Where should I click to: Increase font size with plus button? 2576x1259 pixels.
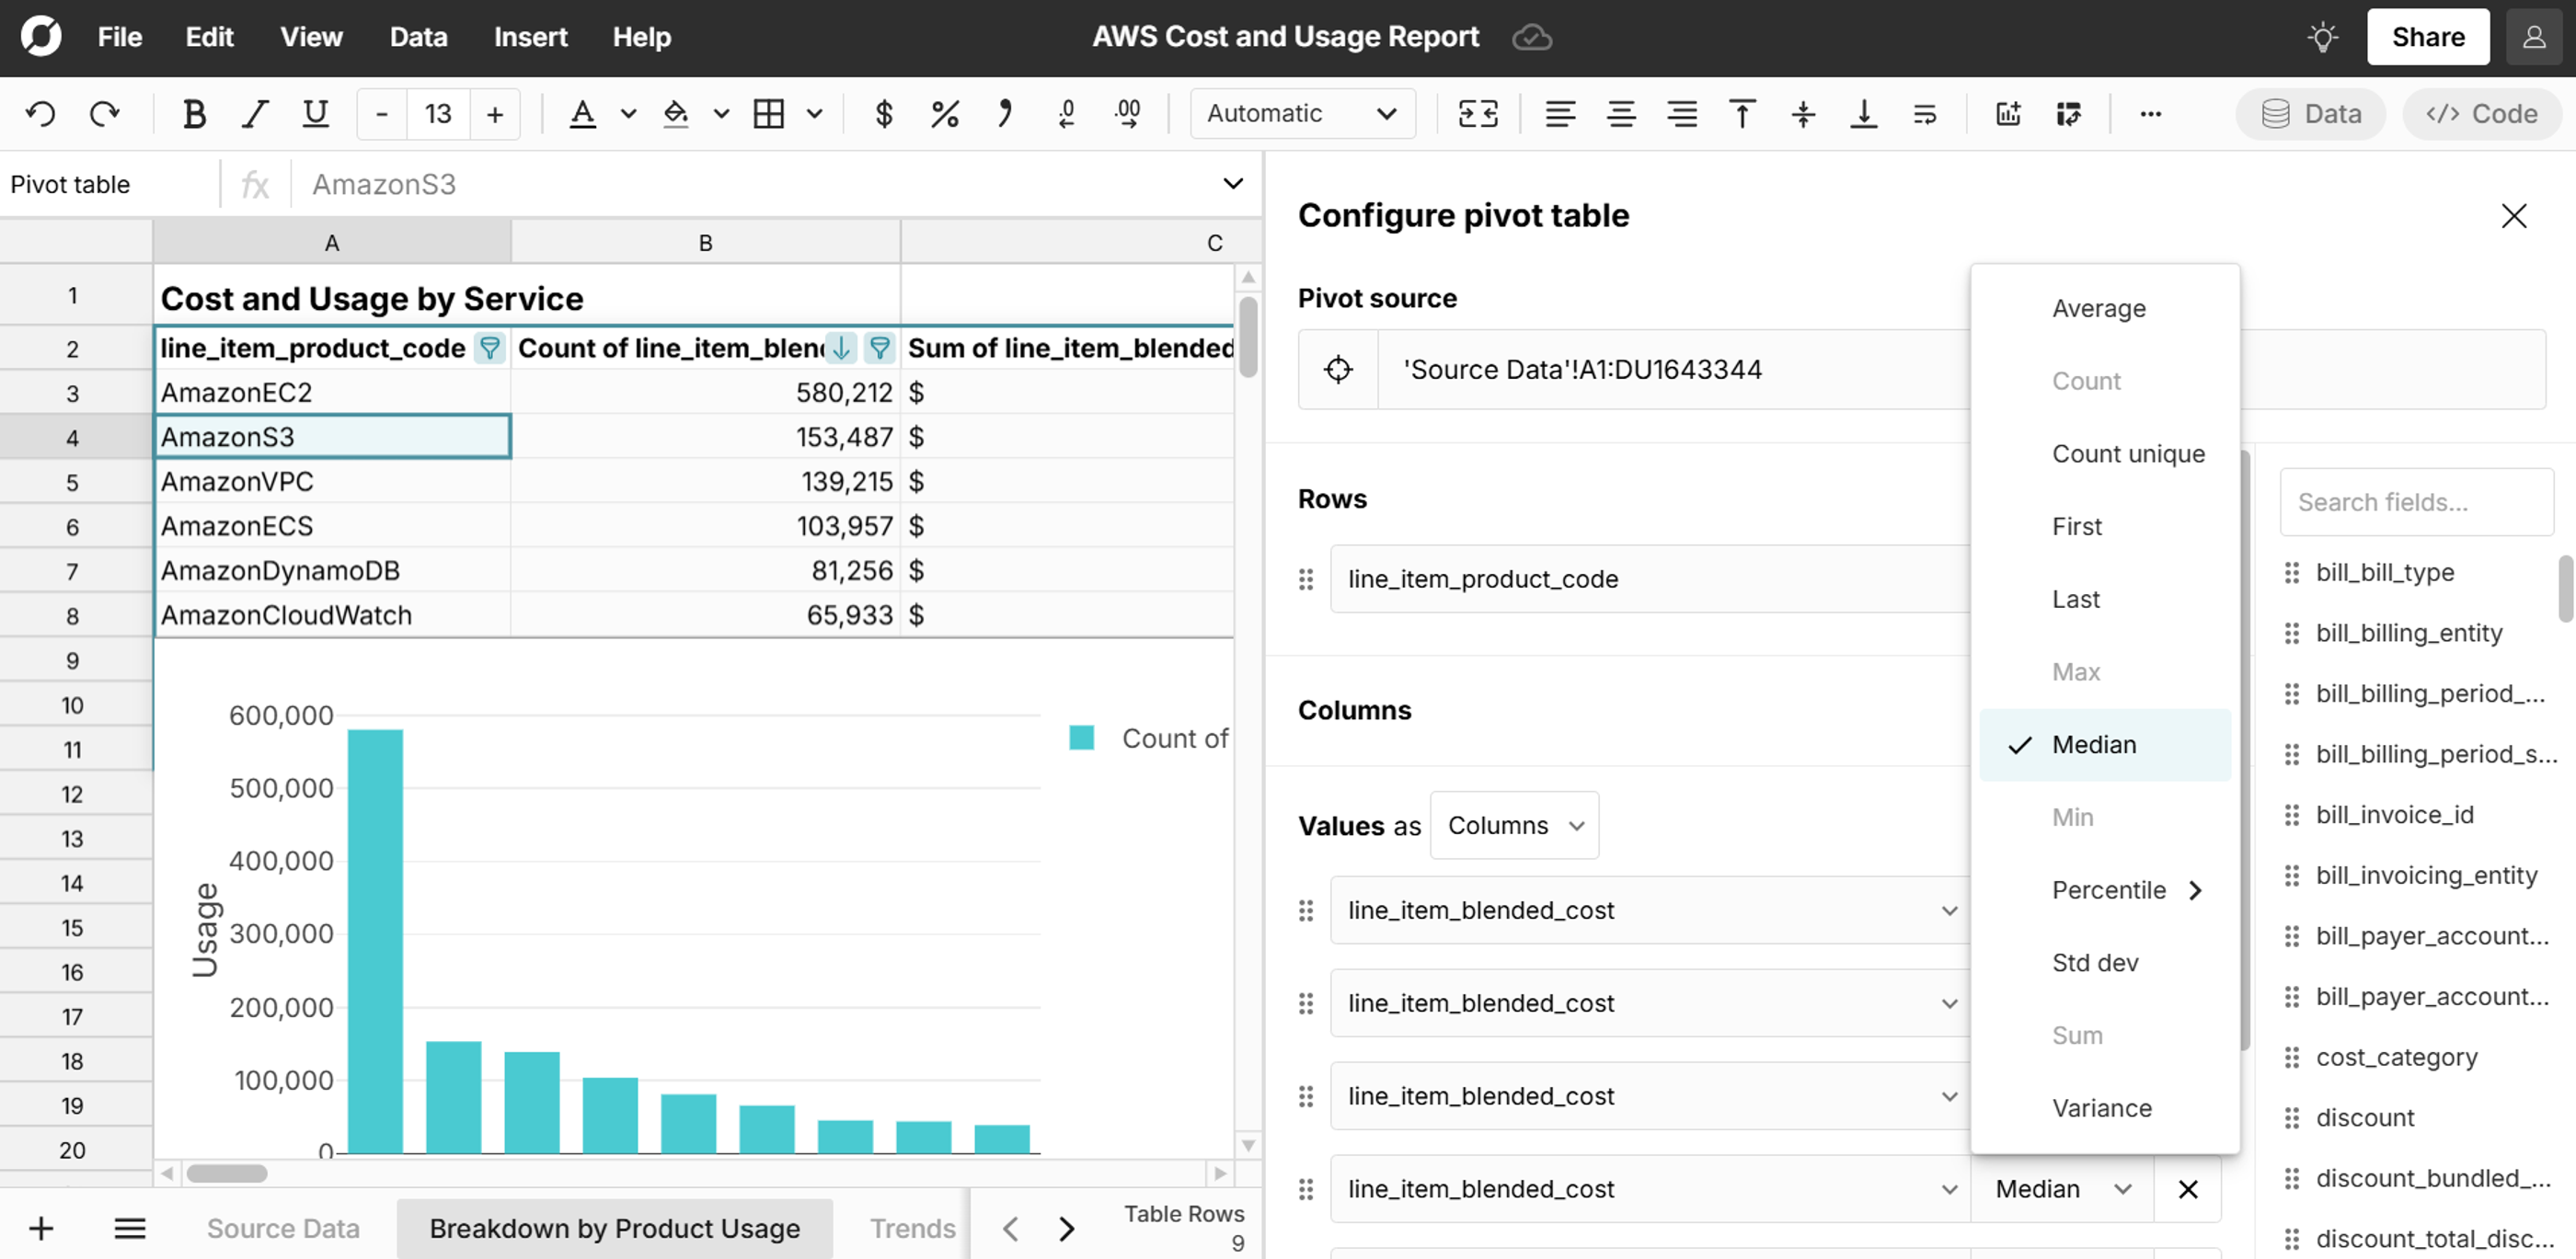coord(495,114)
